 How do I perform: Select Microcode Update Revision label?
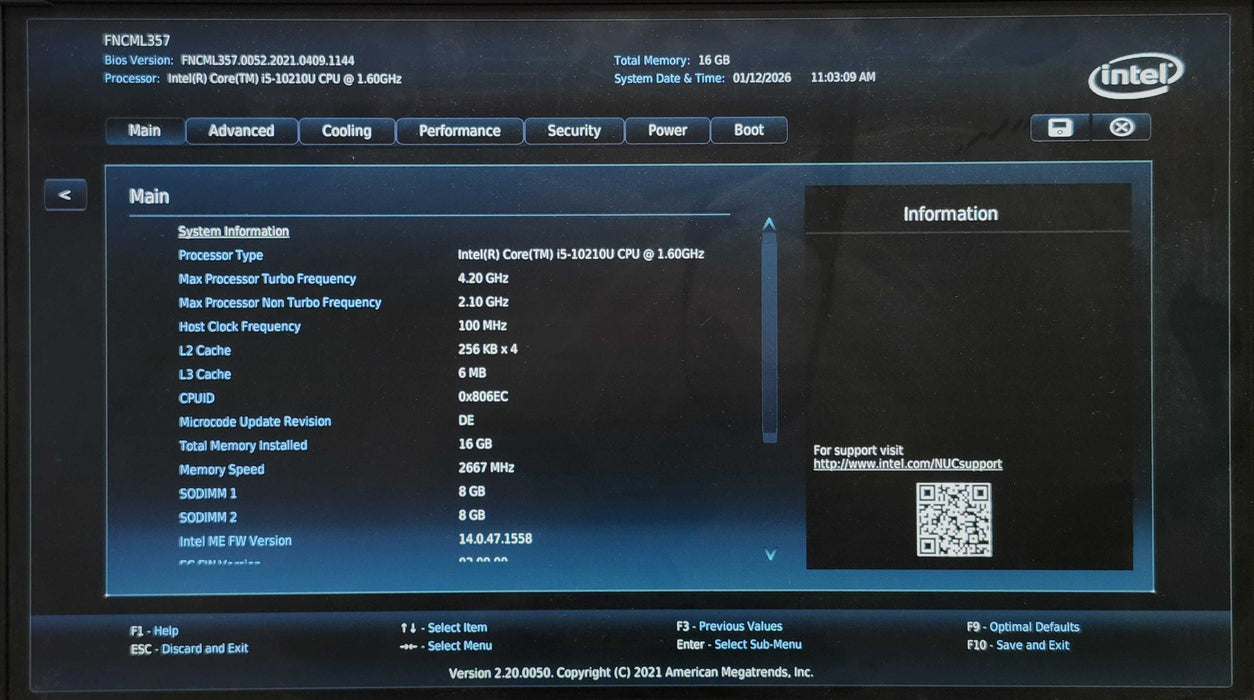click(x=254, y=421)
